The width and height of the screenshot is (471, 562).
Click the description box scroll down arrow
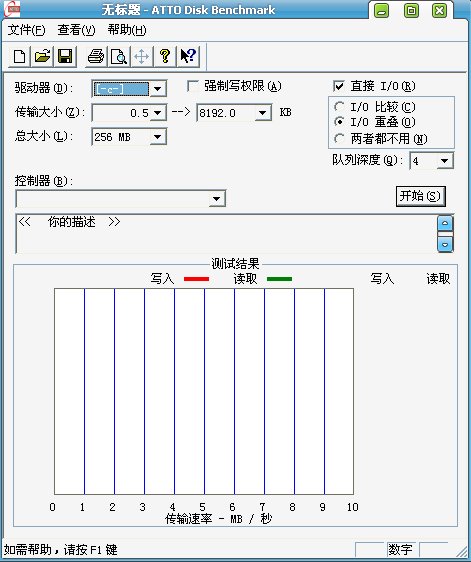point(445,244)
